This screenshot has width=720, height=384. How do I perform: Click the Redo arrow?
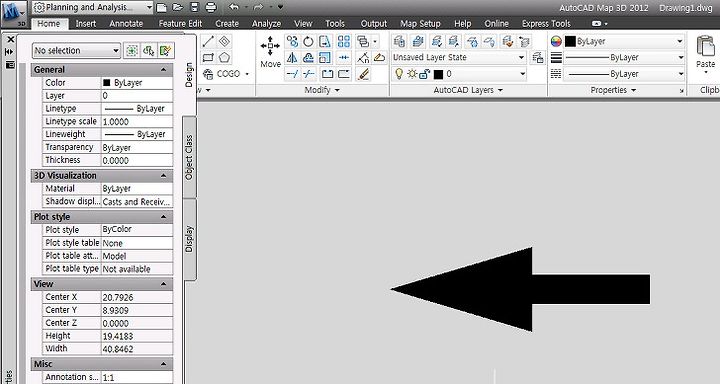(258, 7)
